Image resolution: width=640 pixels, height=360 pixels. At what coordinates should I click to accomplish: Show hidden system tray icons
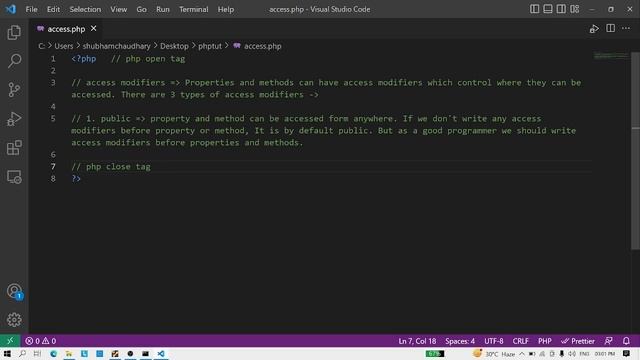point(522,354)
